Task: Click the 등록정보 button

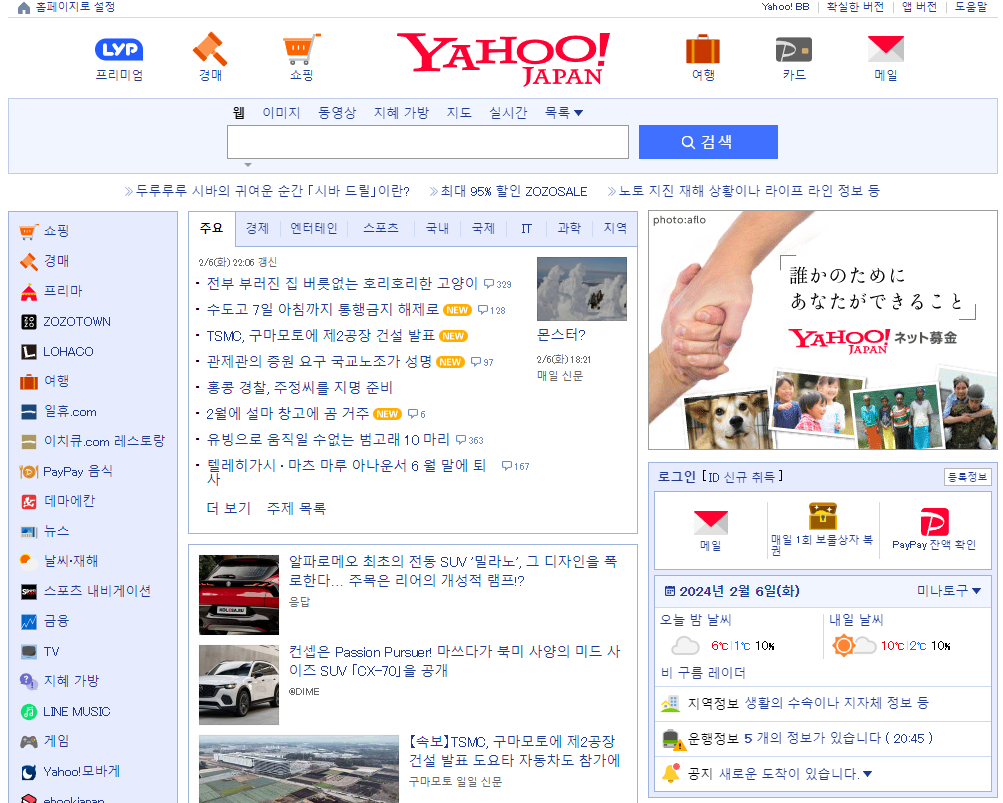Action: pyautogui.click(x=968, y=477)
